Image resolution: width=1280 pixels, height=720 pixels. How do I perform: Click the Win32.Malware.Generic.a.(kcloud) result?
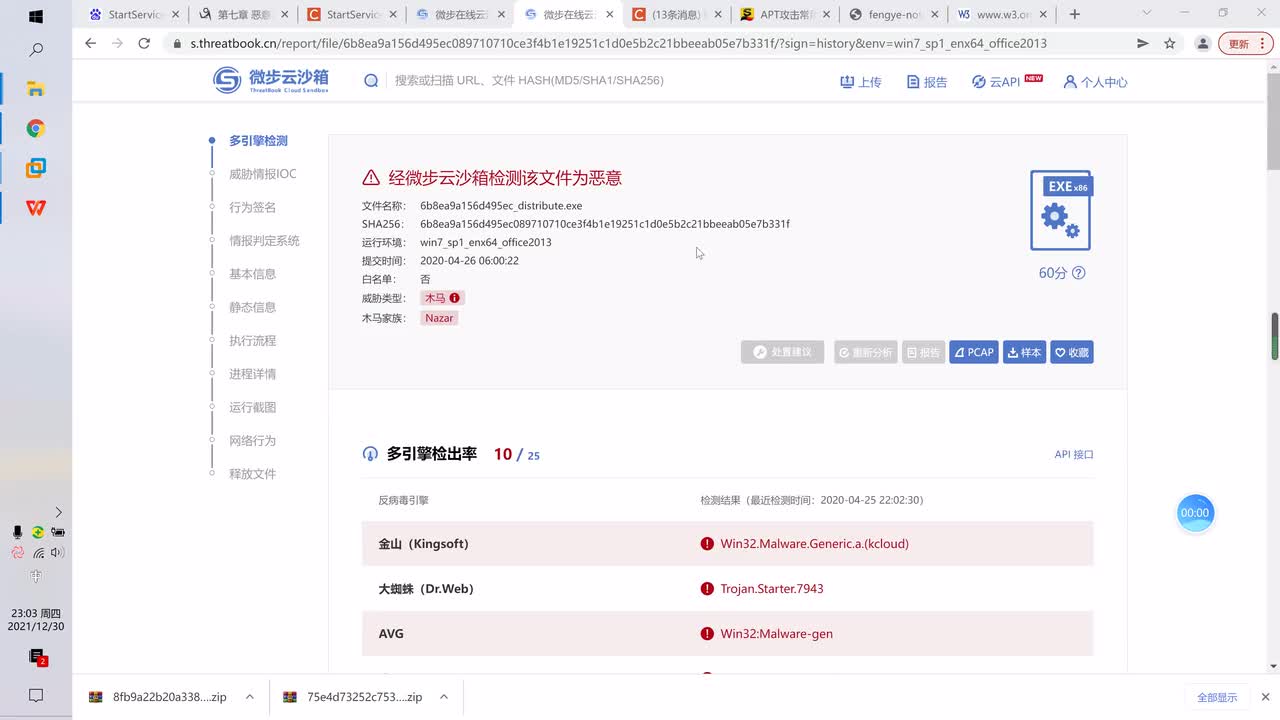(x=814, y=544)
